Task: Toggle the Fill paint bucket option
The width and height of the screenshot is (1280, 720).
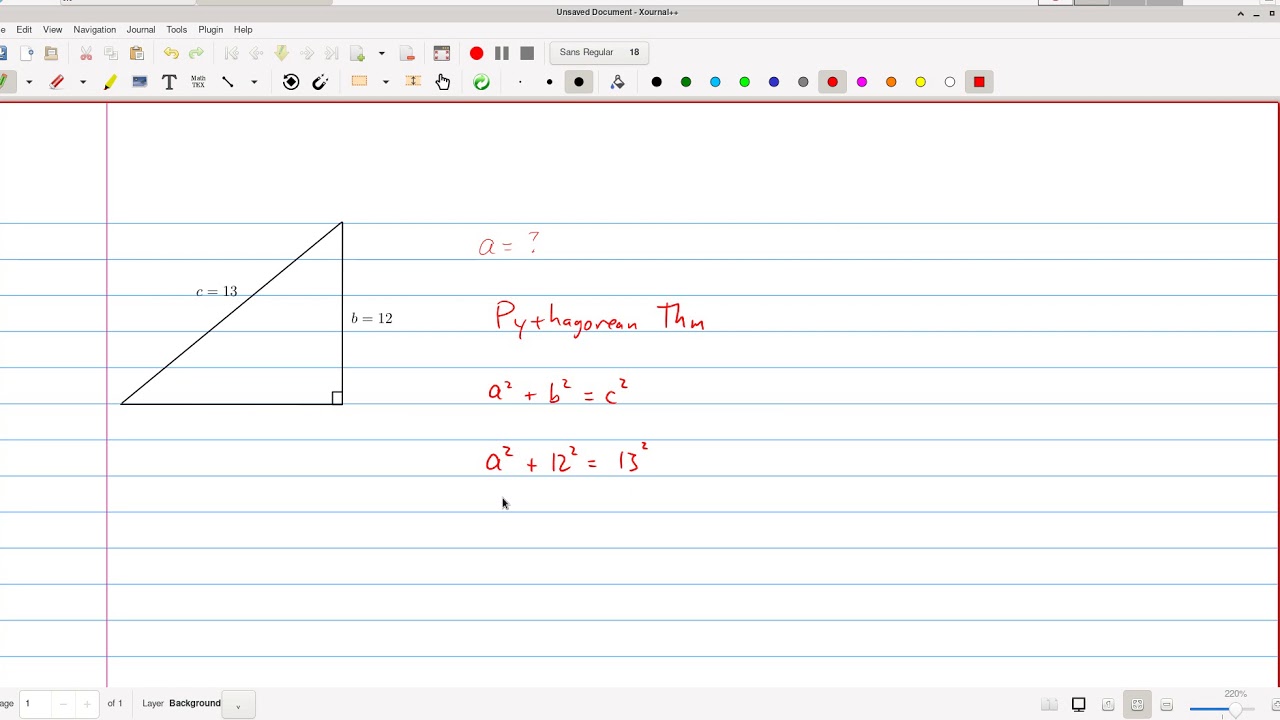Action: coord(618,82)
